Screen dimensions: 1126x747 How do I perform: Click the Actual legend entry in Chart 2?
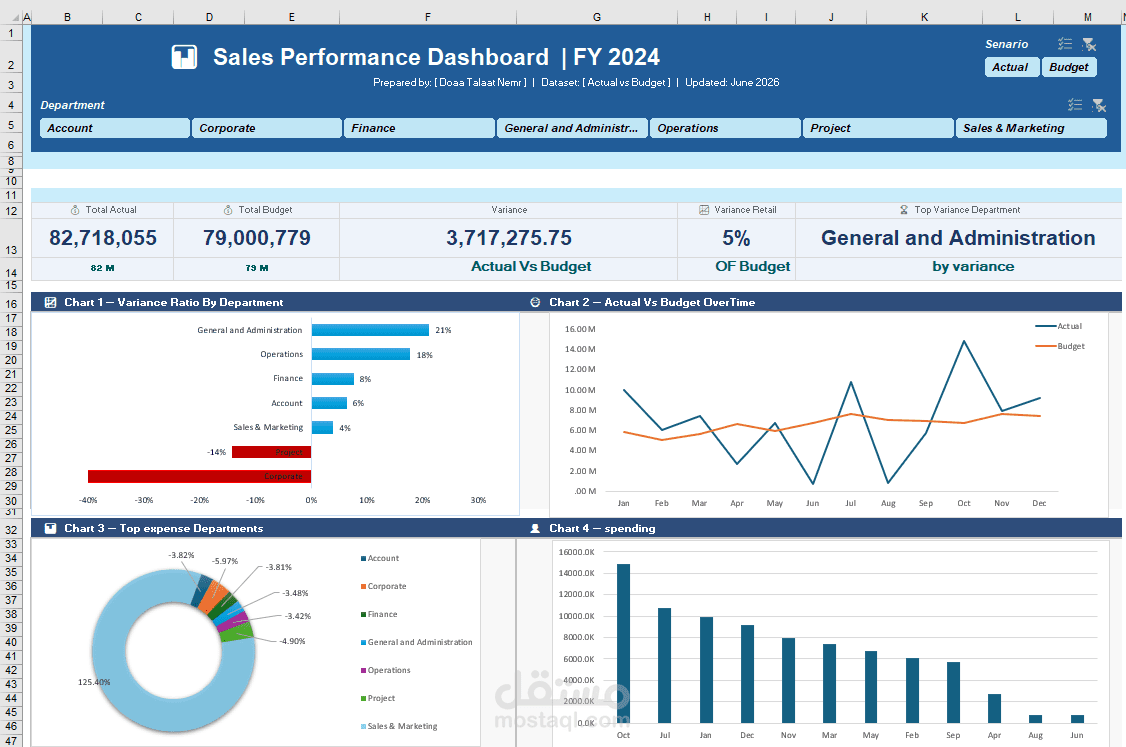tap(1058, 326)
